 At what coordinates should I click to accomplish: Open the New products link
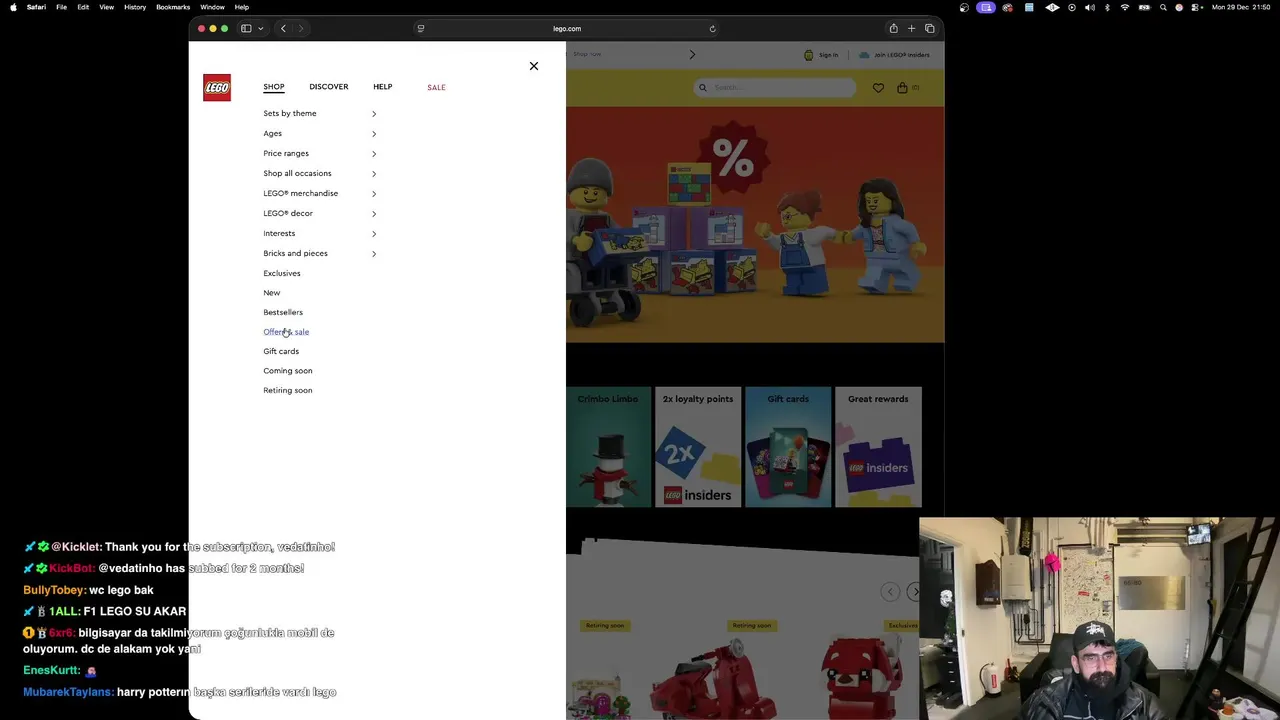point(272,293)
